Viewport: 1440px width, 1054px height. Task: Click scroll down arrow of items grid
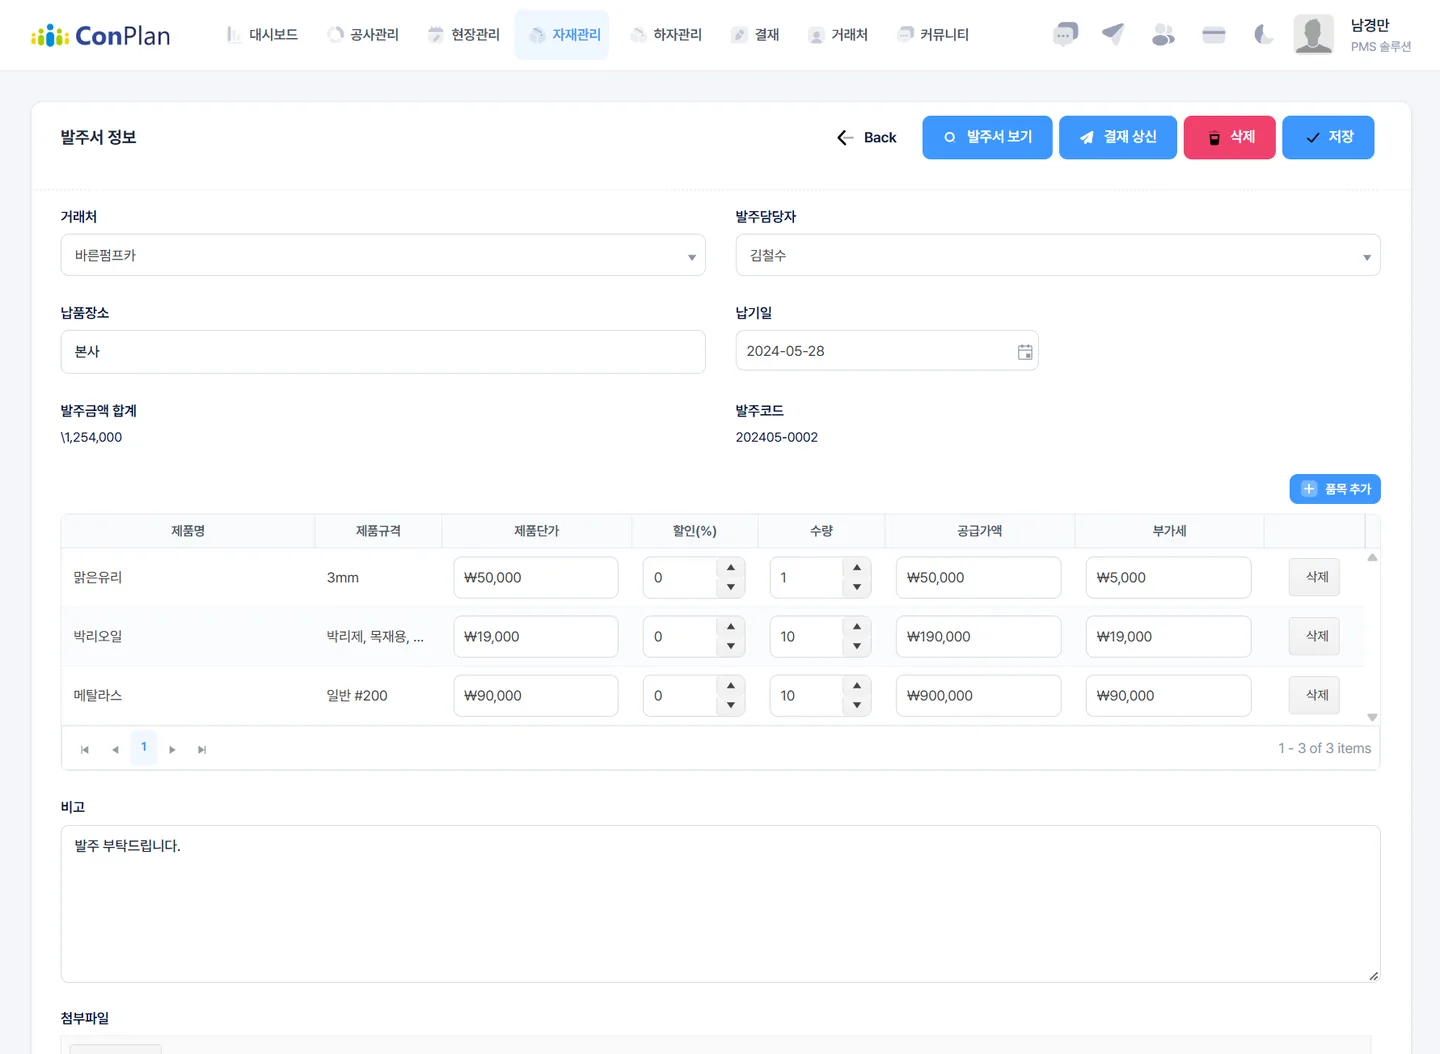1372,717
